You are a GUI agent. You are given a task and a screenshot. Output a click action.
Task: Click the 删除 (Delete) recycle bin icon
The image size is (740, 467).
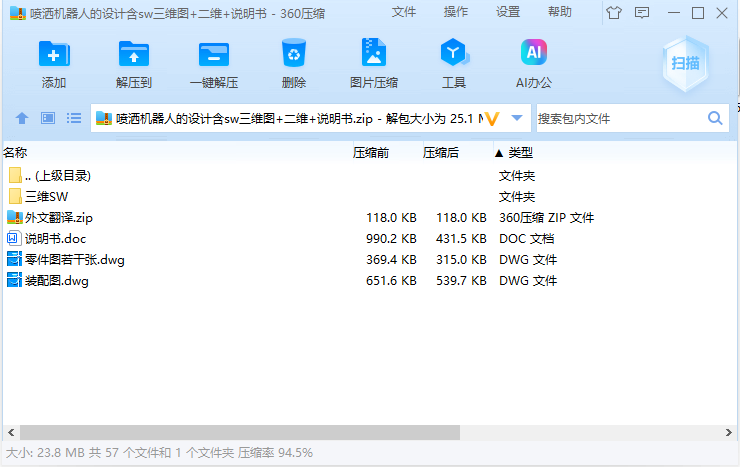294,53
